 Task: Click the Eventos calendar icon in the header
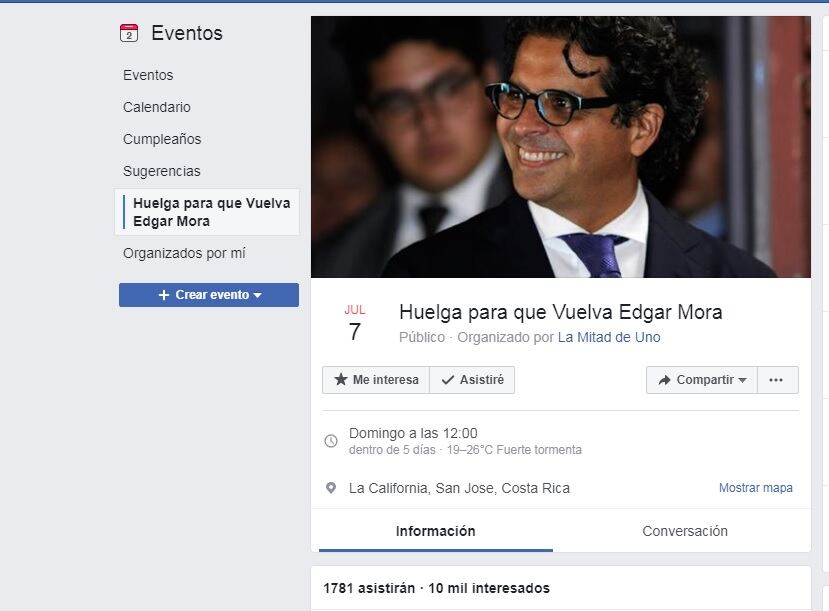tap(129, 33)
